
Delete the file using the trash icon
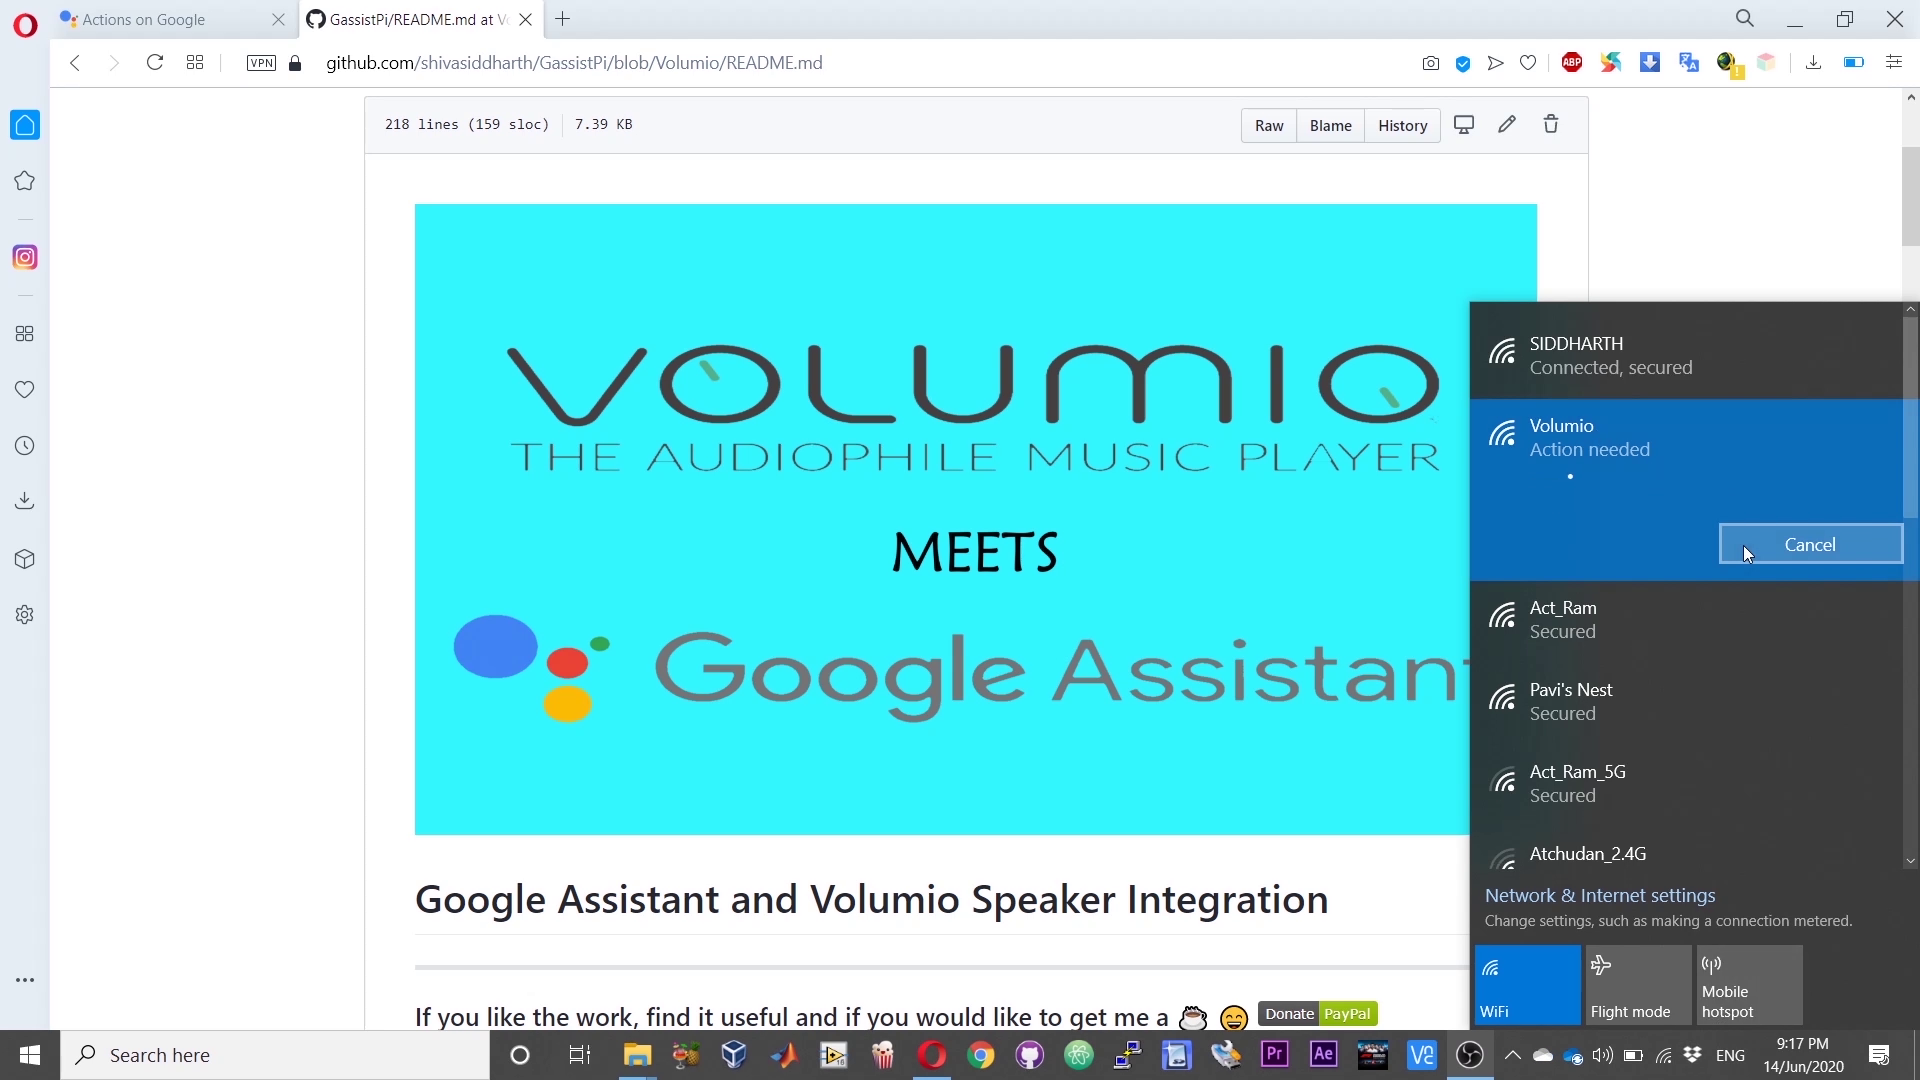pos(1551,124)
